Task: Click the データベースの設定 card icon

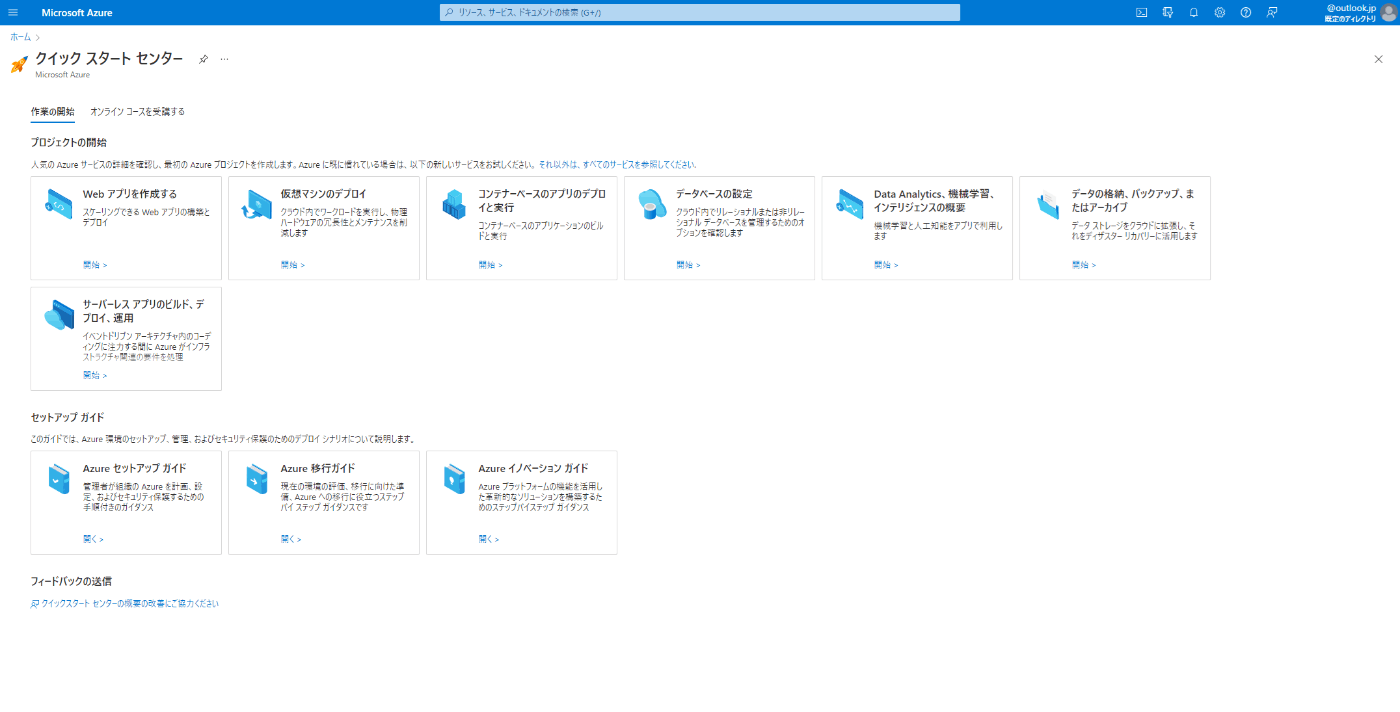Action: [652, 204]
